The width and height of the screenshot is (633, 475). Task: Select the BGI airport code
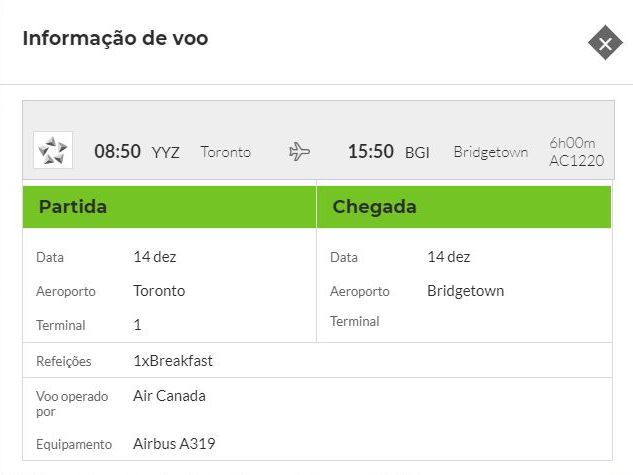[417, 153]
